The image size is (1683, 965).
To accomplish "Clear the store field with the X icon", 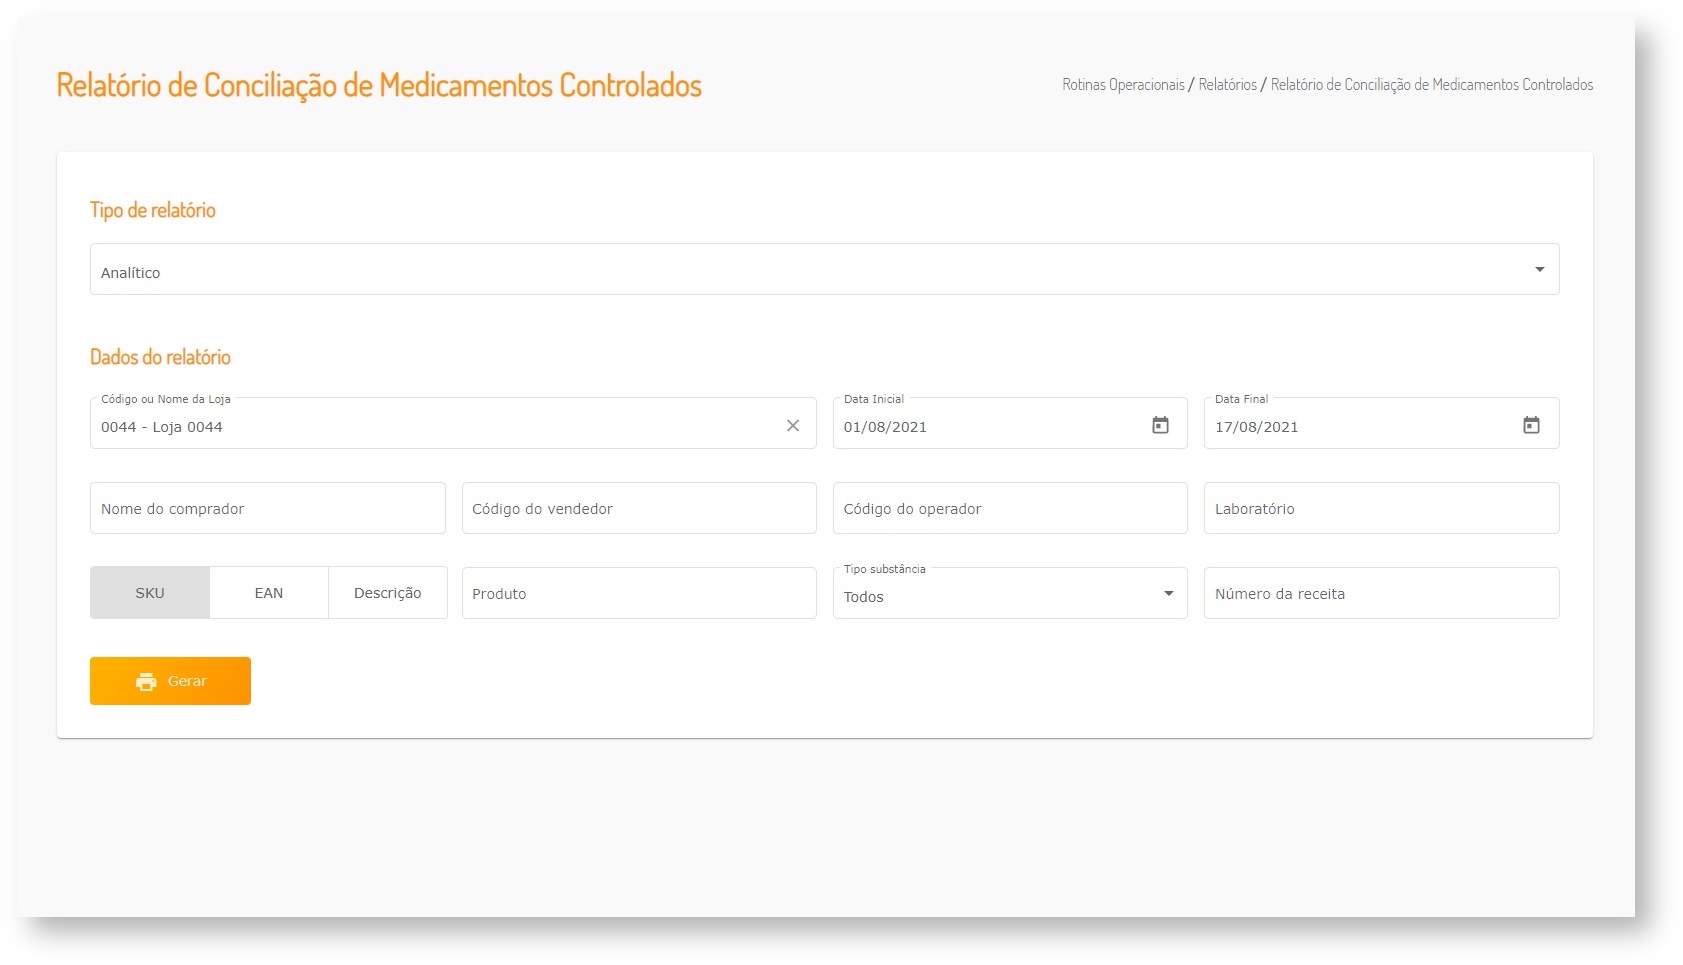I will pyautogui.click(x=793, y=426).
